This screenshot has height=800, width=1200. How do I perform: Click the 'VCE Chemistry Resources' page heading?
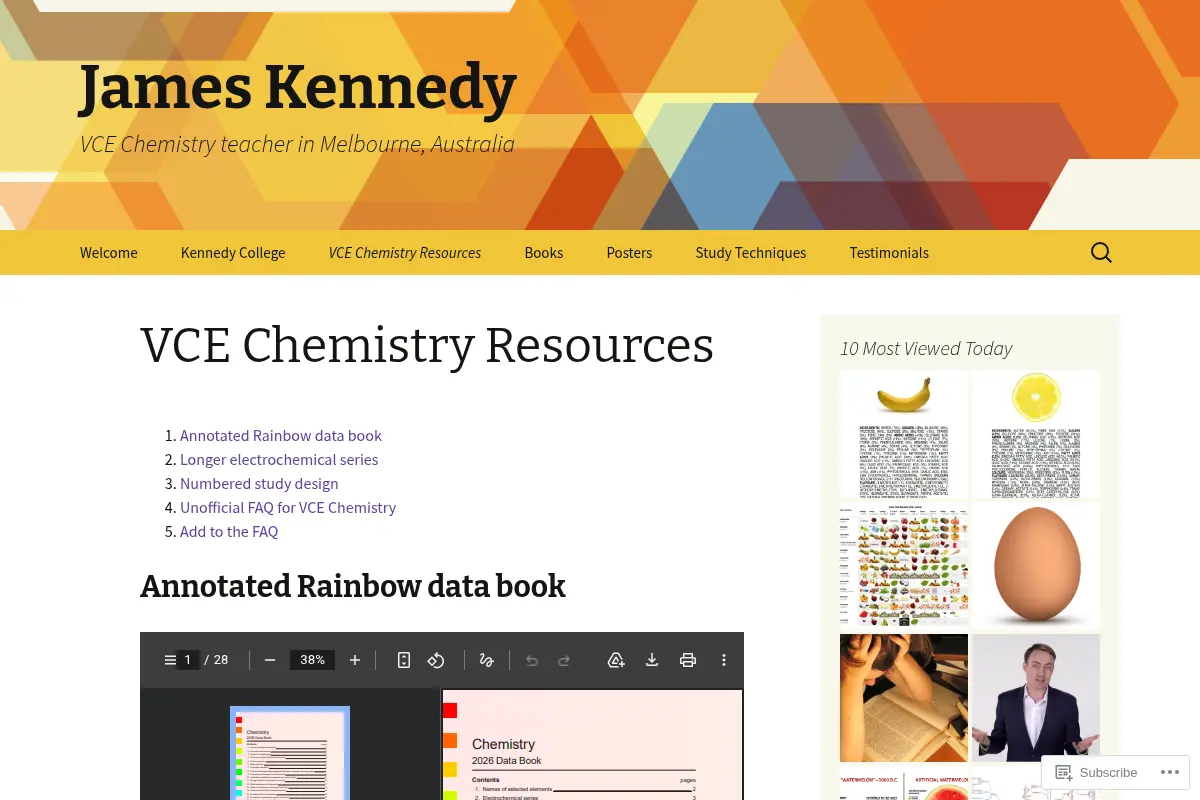tap(427, 346)
